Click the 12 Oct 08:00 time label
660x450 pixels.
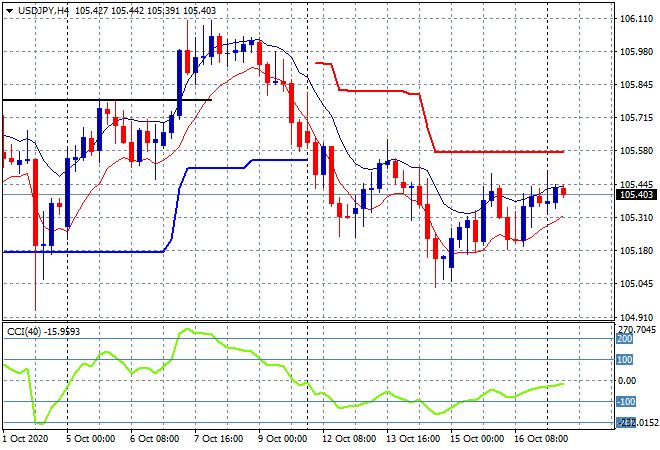tap(349, 439)
